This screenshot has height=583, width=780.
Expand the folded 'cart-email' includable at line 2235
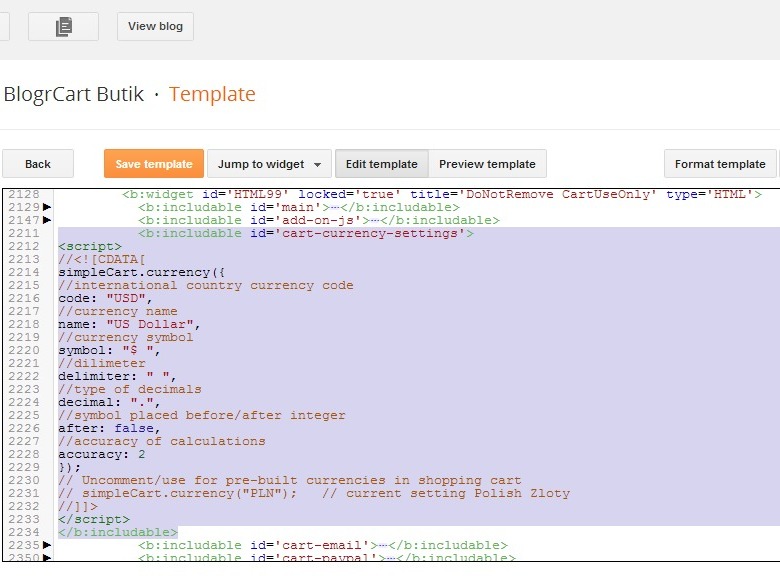point(47,545)
